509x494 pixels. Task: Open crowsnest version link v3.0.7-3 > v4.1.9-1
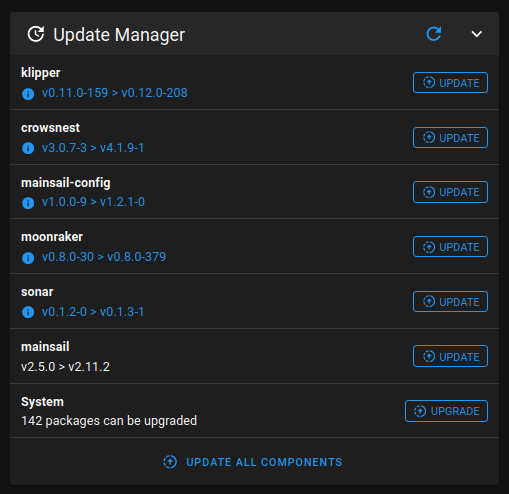click(x=93, y=148)
